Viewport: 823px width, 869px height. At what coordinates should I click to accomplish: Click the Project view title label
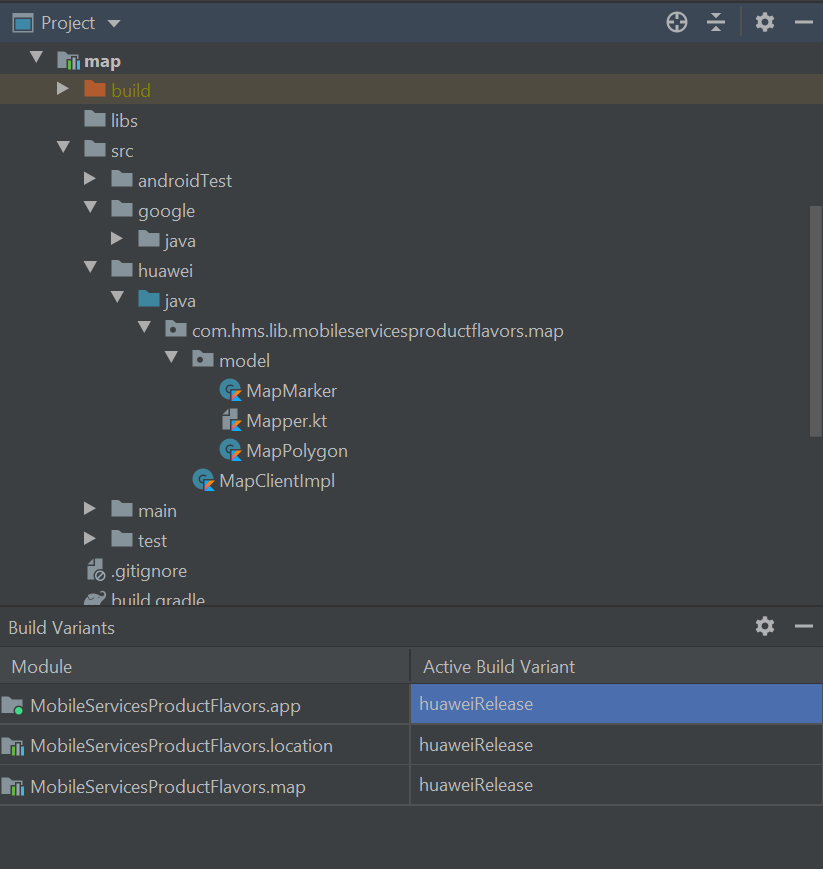tap(68, 23)
